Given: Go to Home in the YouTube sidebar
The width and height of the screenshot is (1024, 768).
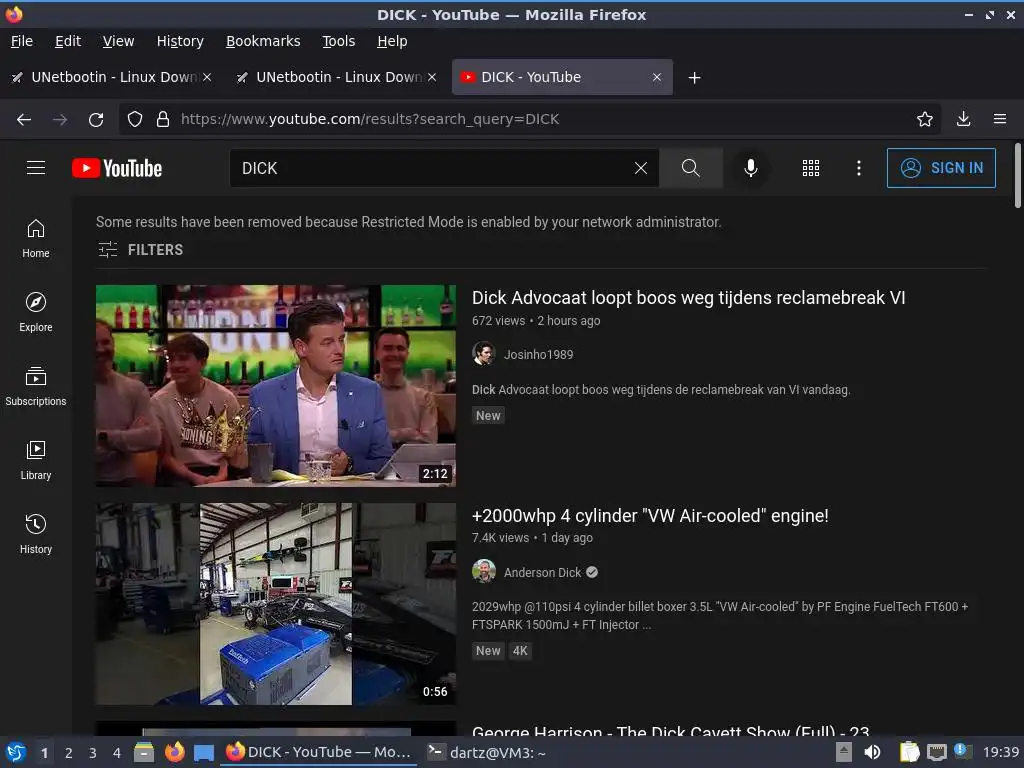Looking at the screenshot, I should [x=36, y=238].
